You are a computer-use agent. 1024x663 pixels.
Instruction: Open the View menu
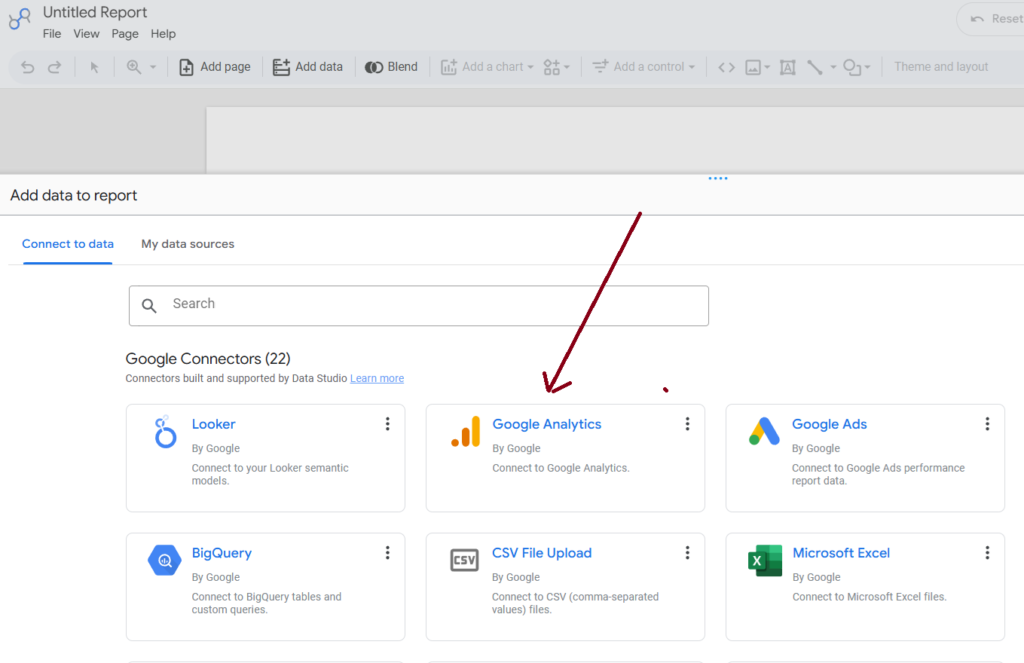(x=86, y=34)
